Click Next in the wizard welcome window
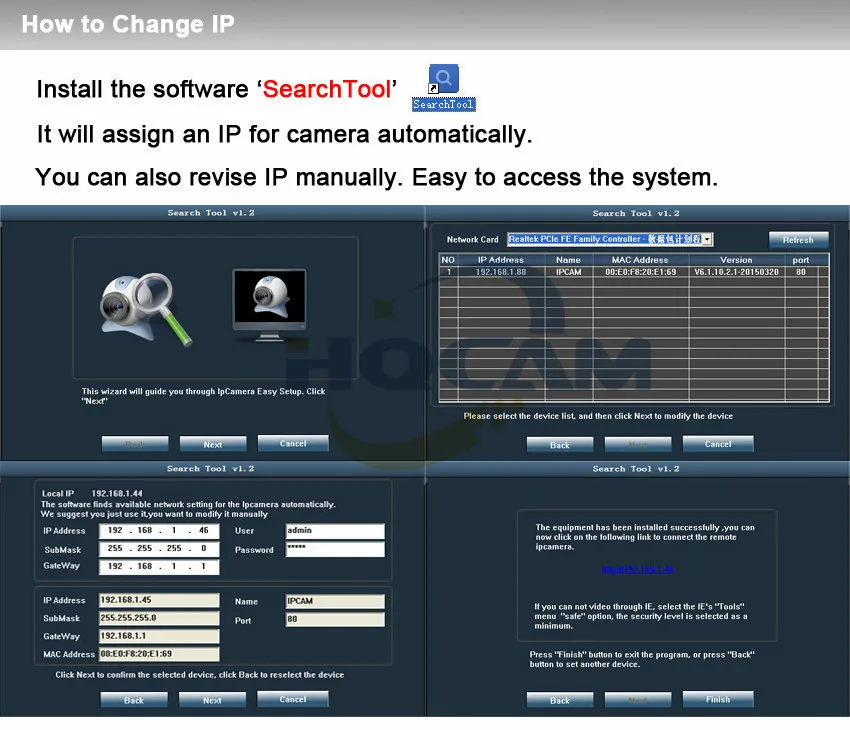Image resolution: width=850 pixels, height=730 pixels. [212, 444]
